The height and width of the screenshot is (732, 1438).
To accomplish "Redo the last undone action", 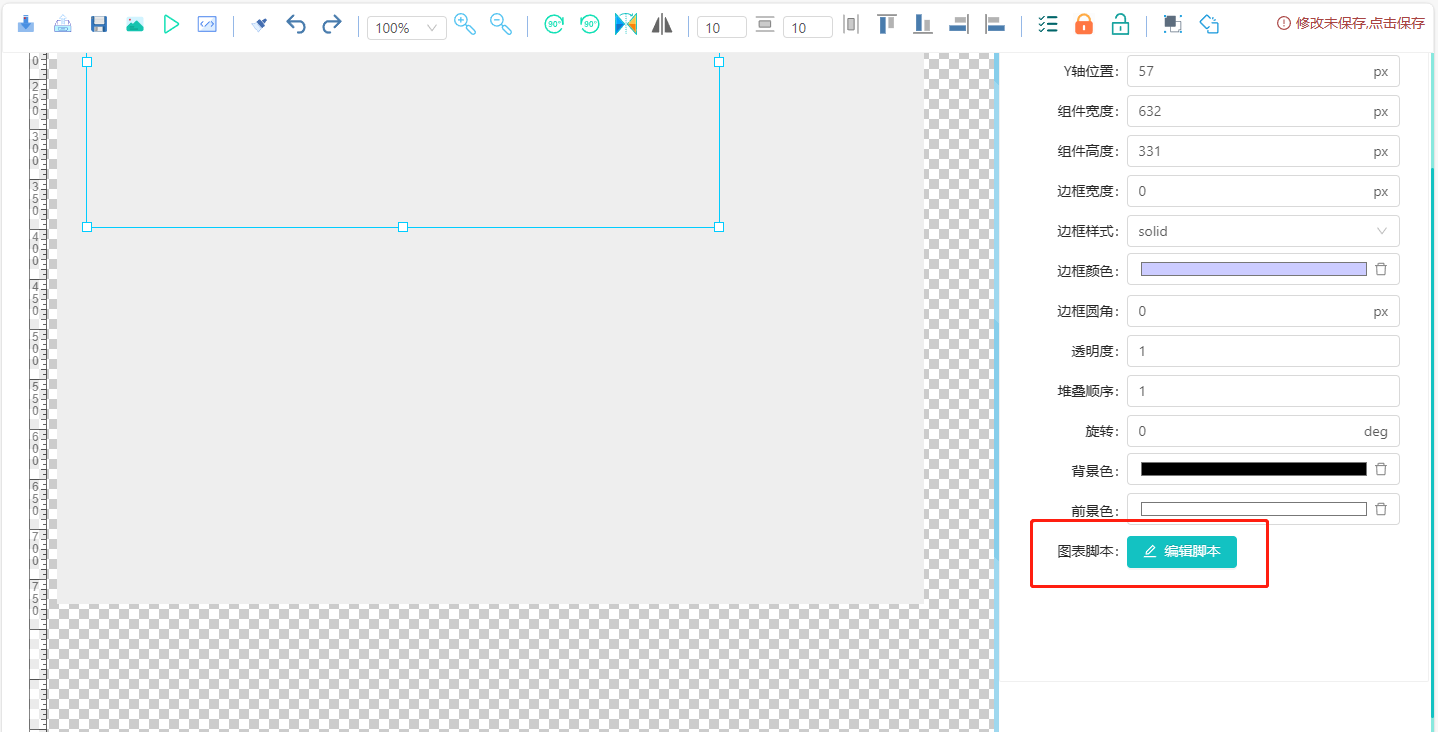I will point(332,24).
